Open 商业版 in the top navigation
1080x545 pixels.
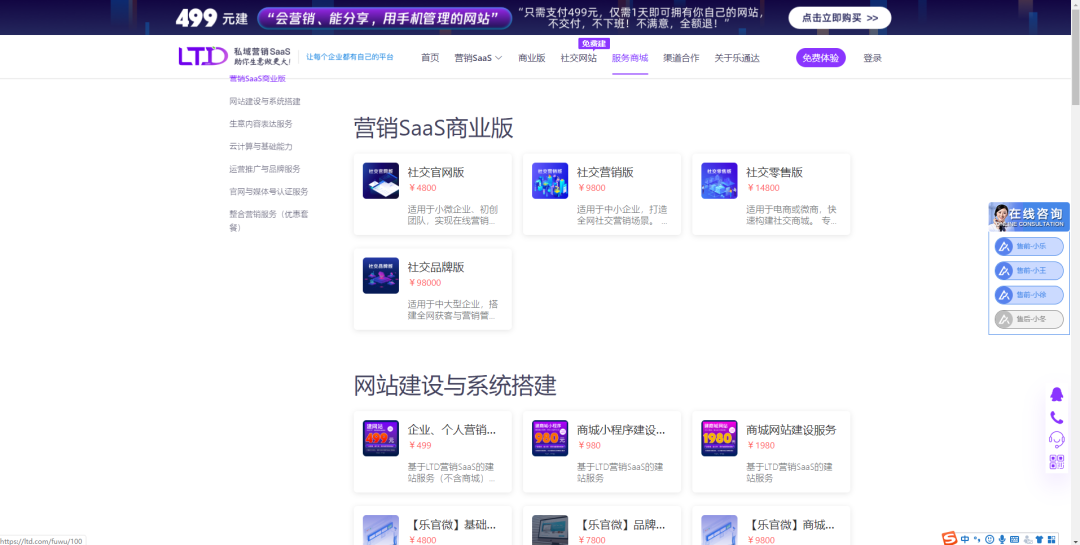532,58
